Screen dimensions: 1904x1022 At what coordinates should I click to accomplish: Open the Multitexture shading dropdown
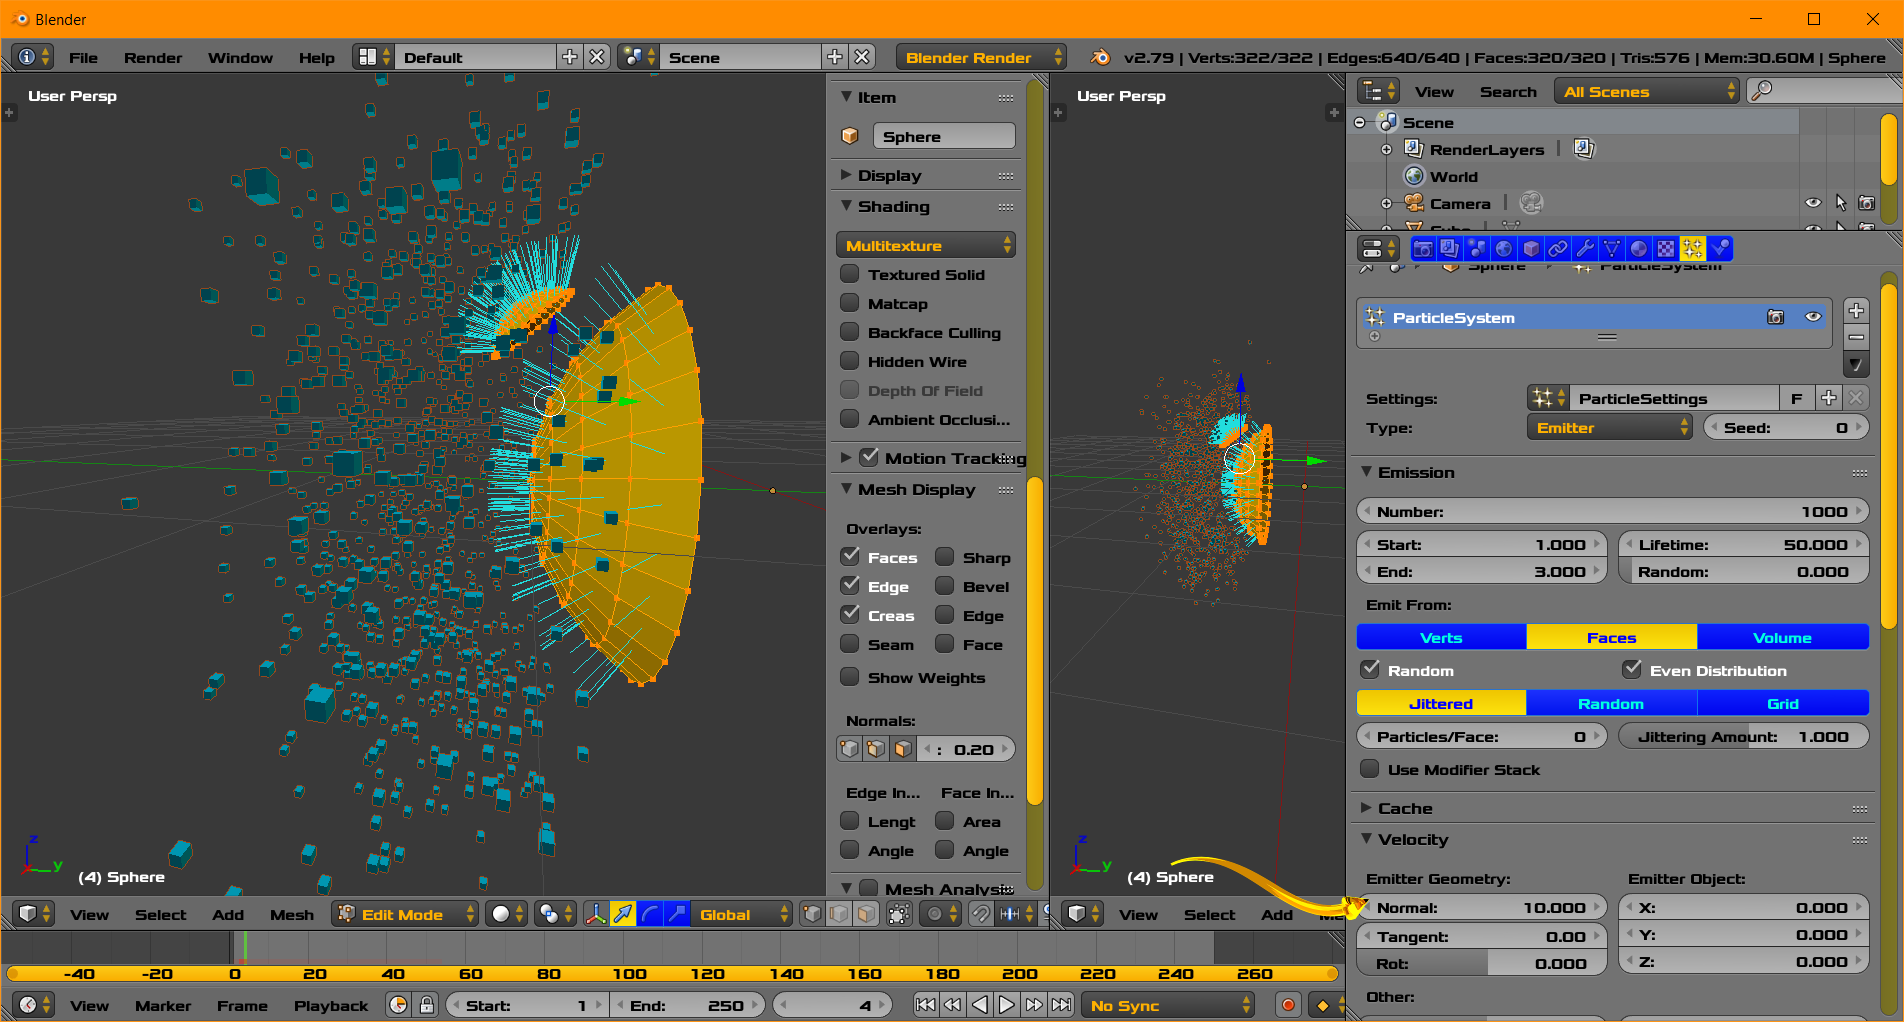pyautogui.click(x=926, y=245)
